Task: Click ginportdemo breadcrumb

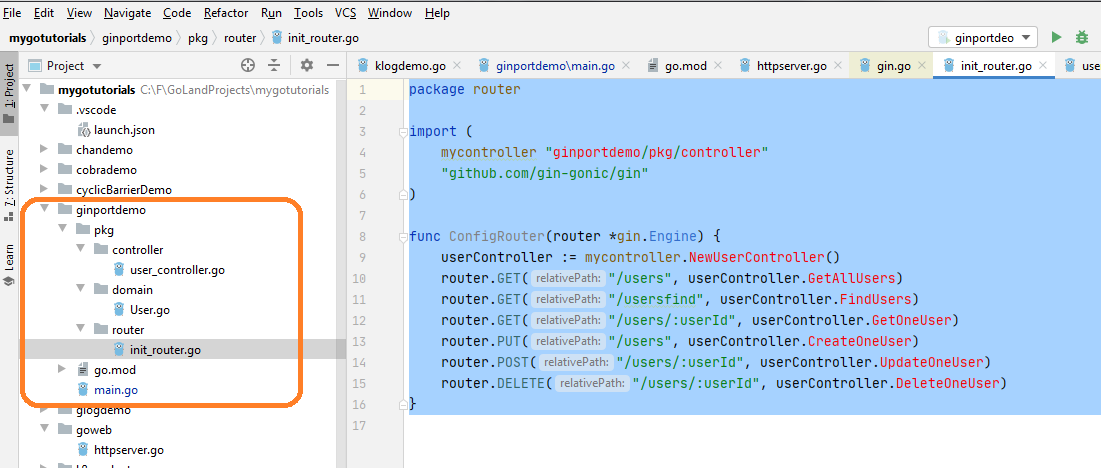Action: pyautogui.click(x=138, y=38)
